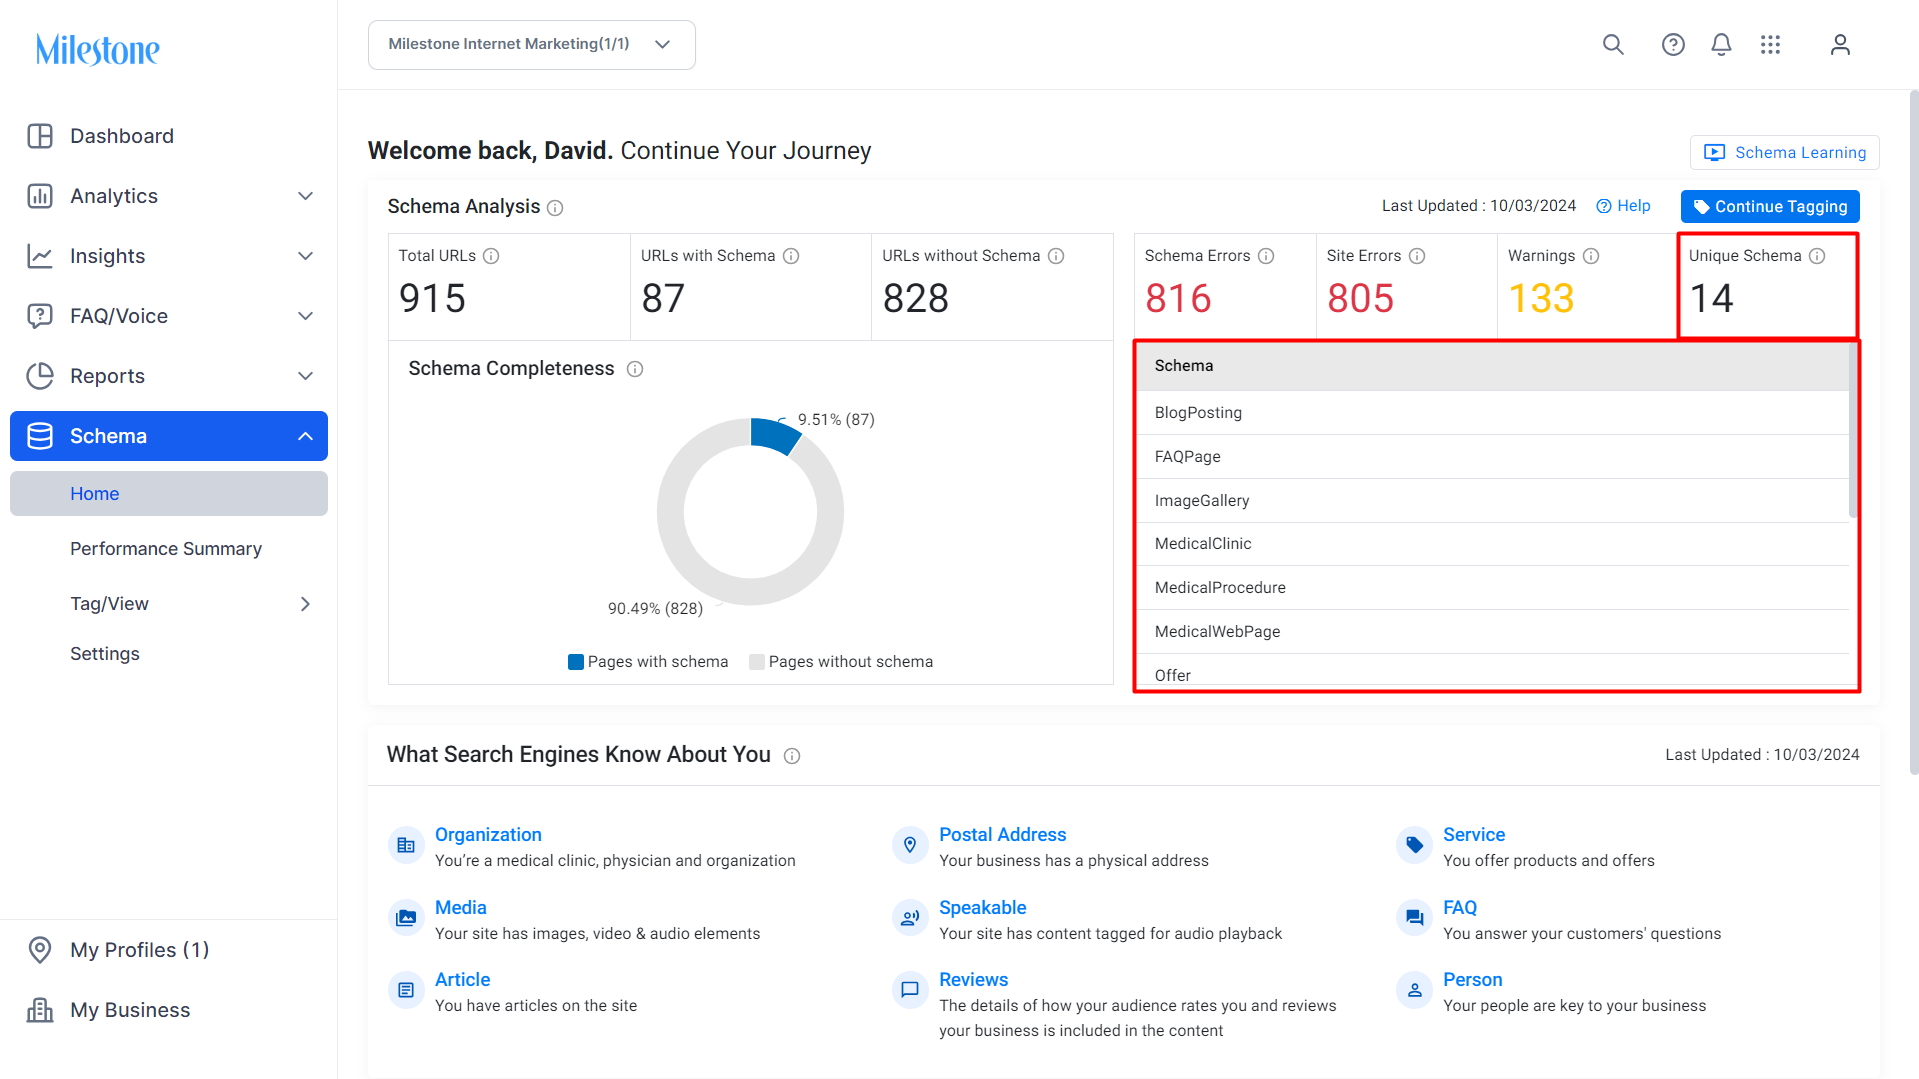
Task: Click the Milestone logo
Action: 97,49
